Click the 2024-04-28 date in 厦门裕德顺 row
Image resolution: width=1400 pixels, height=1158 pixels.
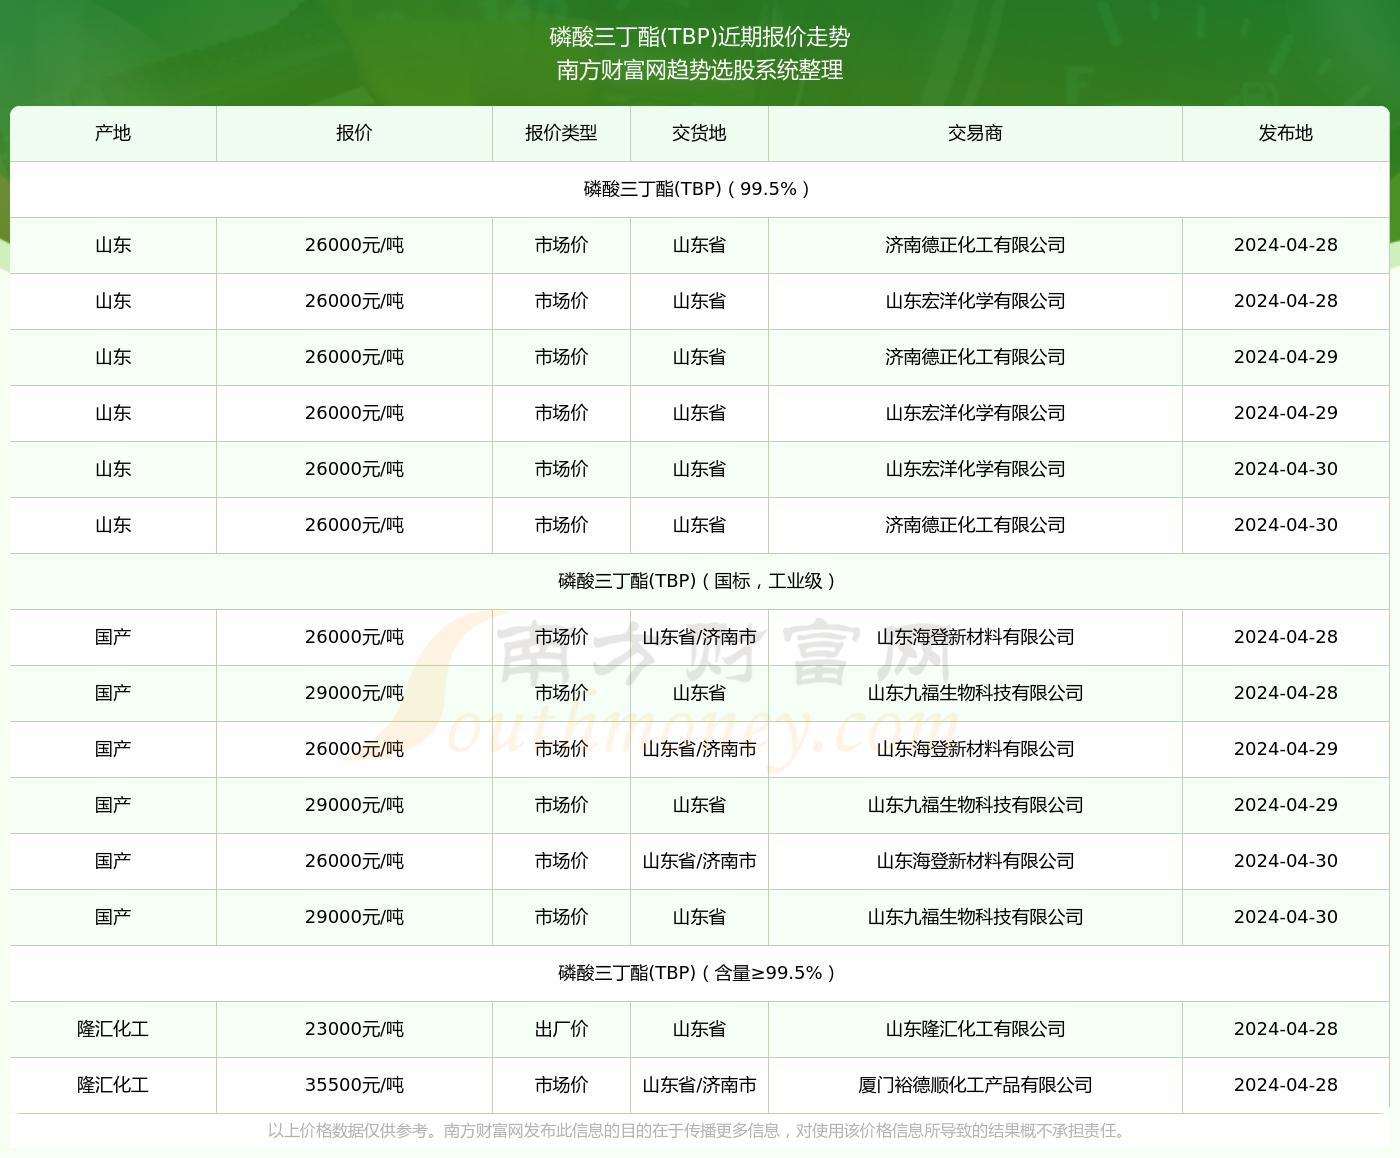point(1286,1085)
